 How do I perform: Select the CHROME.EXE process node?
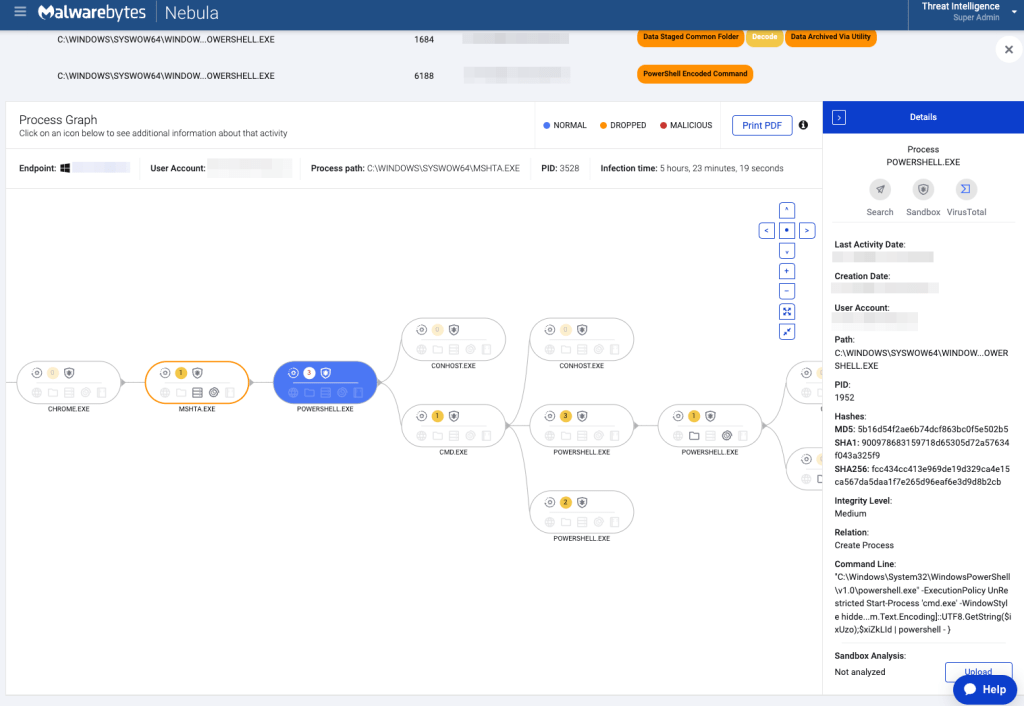pyautogui.click(x=69, y=383)
